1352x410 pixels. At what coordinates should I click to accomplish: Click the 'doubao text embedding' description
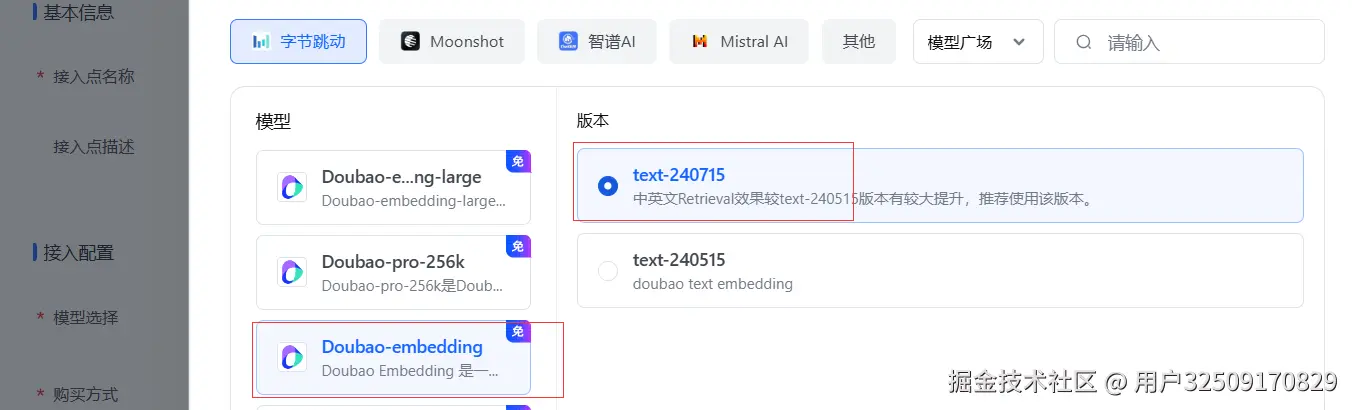click(713, 284)
